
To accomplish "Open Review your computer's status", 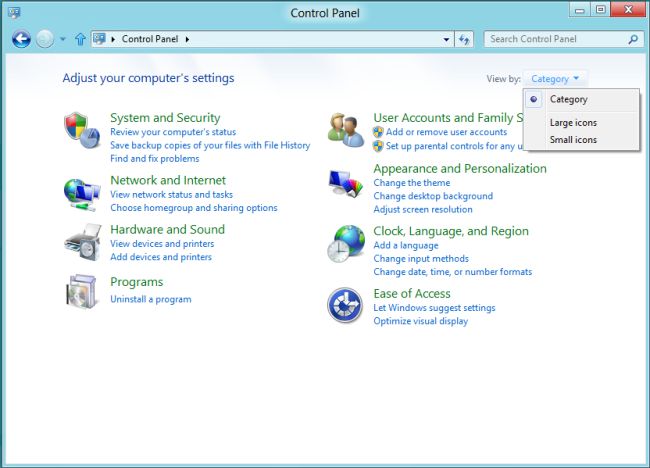I will [173, 132].
